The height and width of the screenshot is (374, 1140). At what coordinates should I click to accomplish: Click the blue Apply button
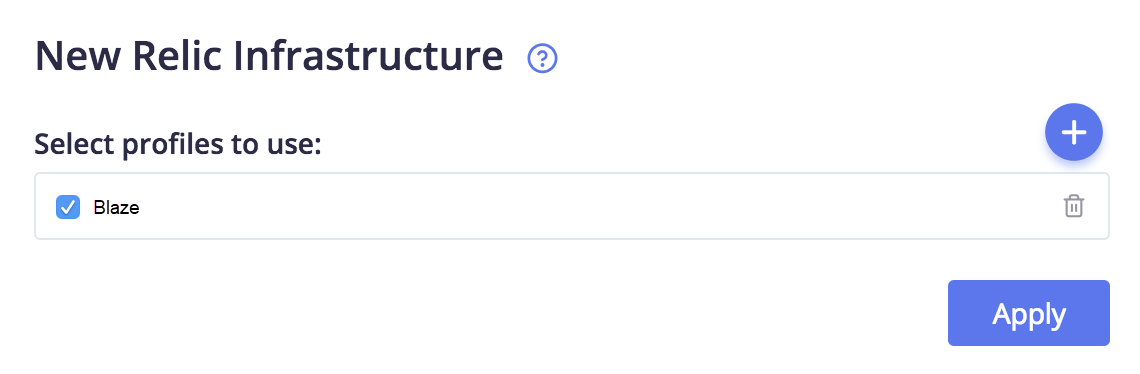pyautogui.click(x=1029, y=313)
